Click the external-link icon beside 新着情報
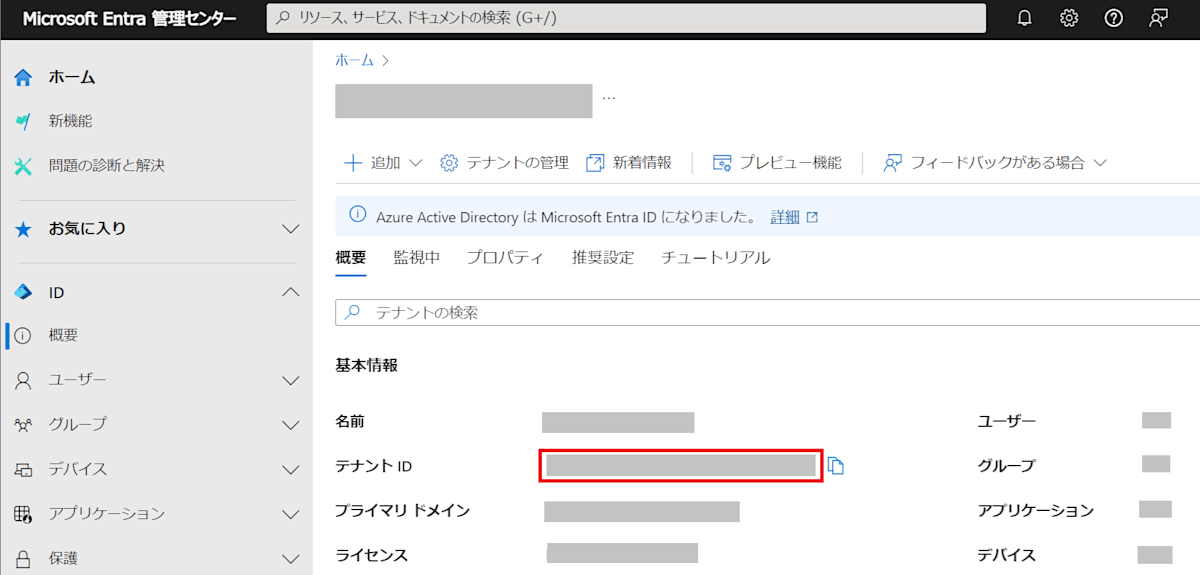The image size is (1200, 575). coord(595,163)
